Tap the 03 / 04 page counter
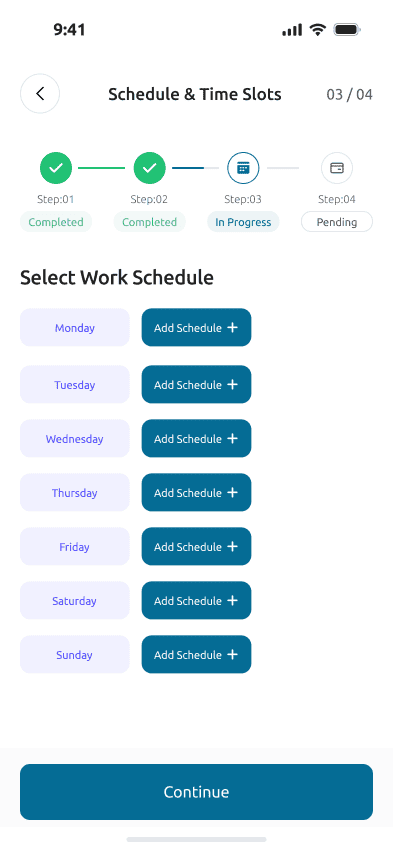Screen dimensions: 393x862 pyautogui.click(x=350, y=95)
